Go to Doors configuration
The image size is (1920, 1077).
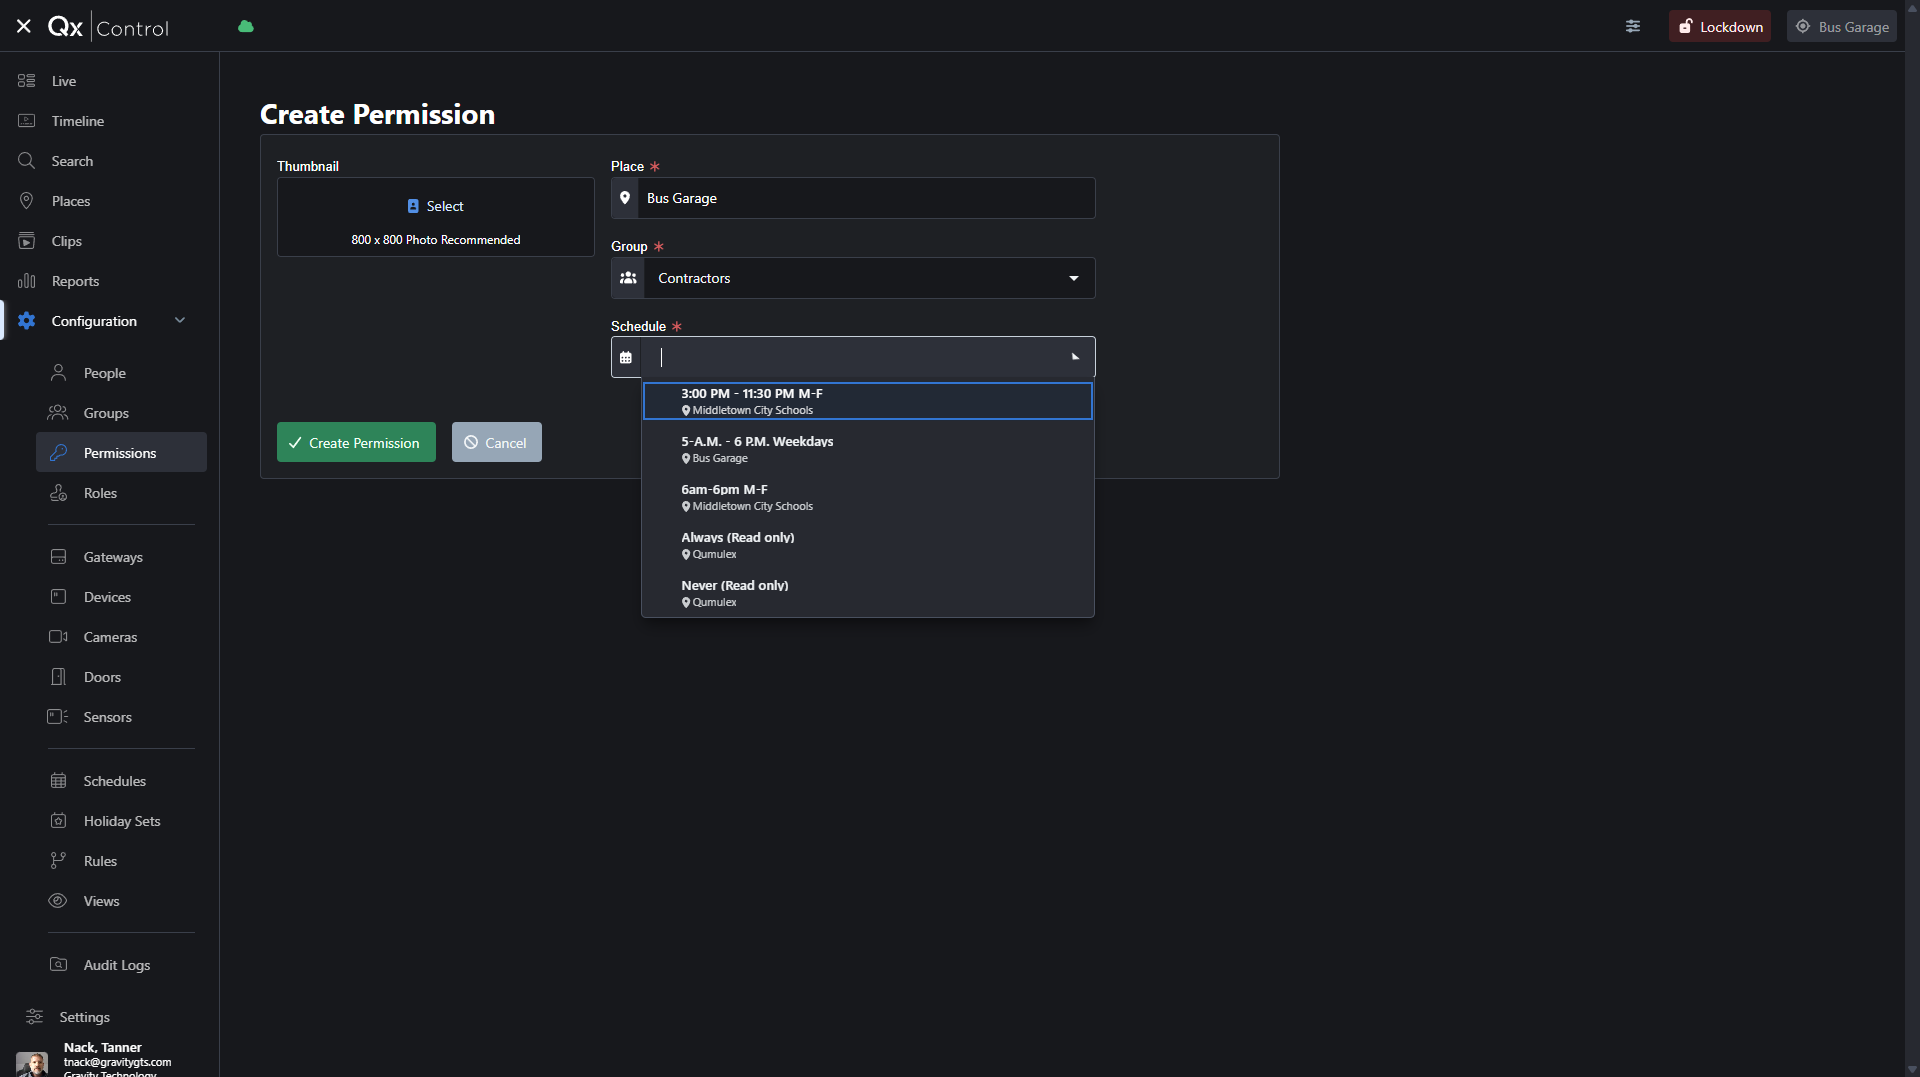coord(102,677)
